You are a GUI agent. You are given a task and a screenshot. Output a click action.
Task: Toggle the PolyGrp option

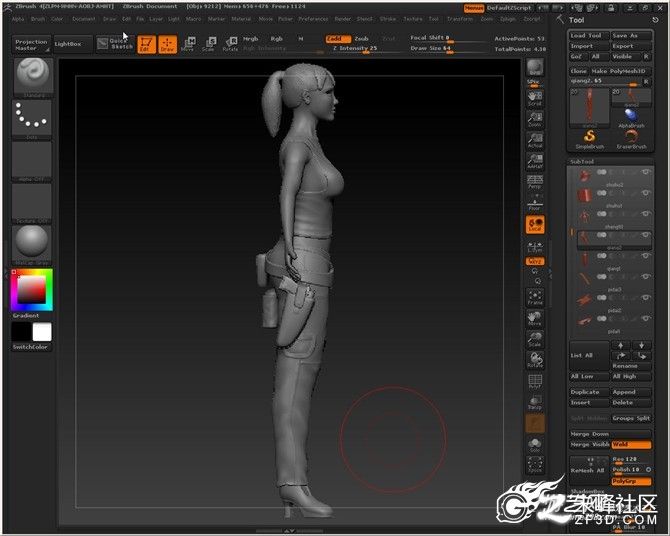tap(631, 481)
